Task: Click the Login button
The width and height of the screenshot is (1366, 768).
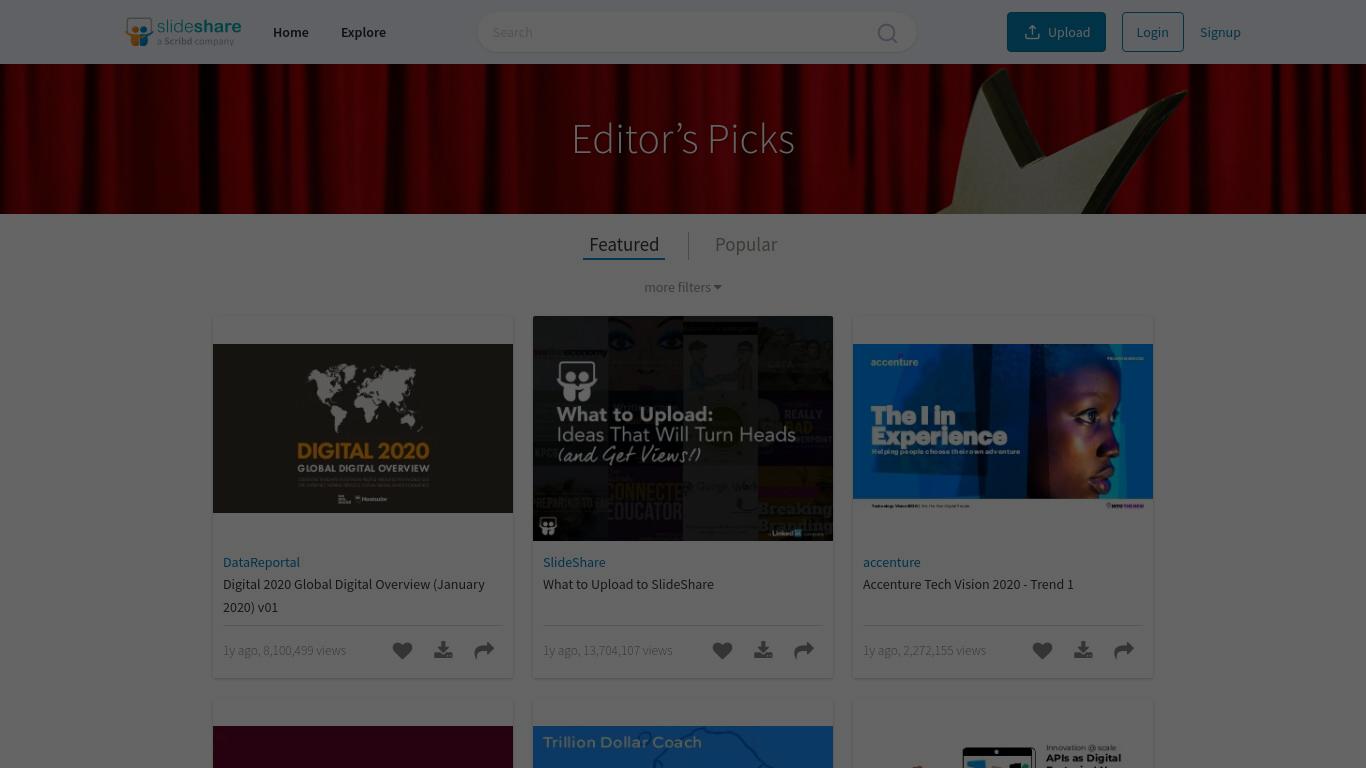Action: 1152,32
